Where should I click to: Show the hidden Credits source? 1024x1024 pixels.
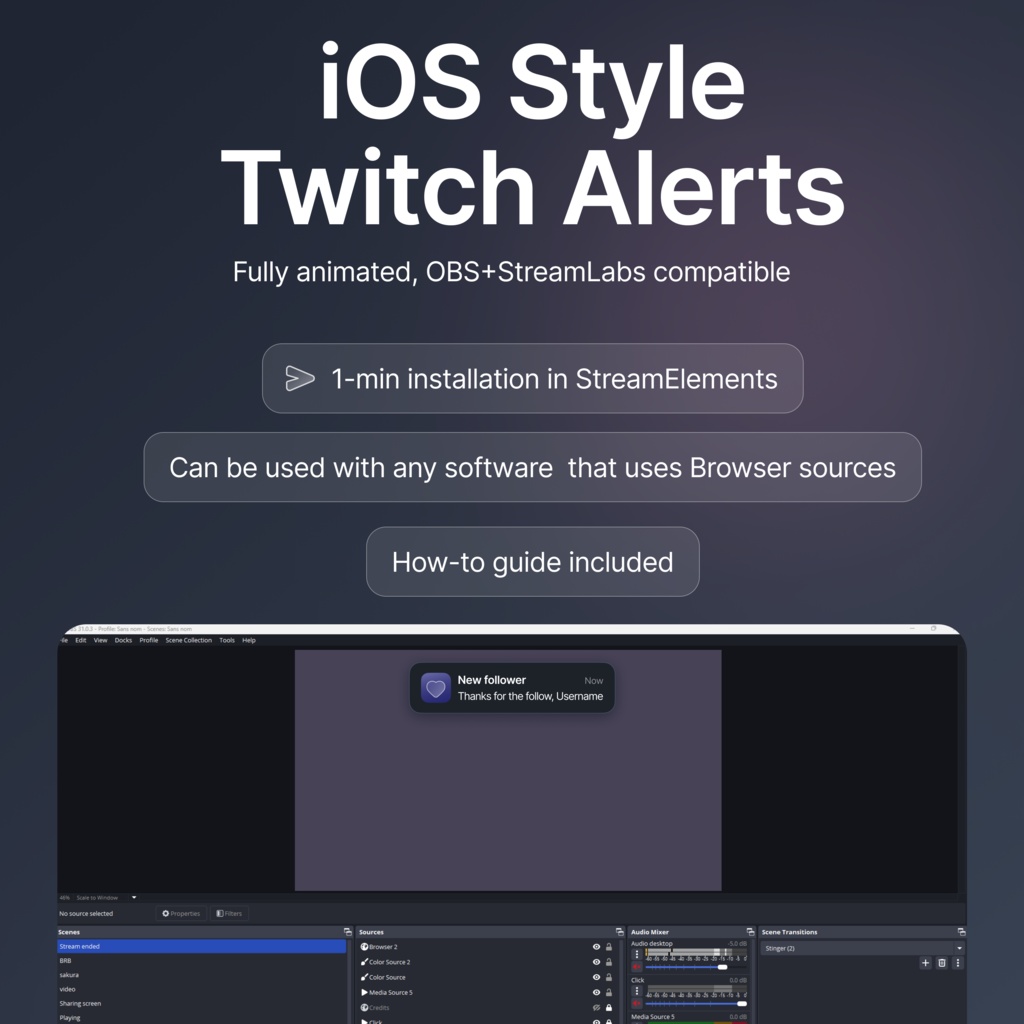click(597, 1007)
